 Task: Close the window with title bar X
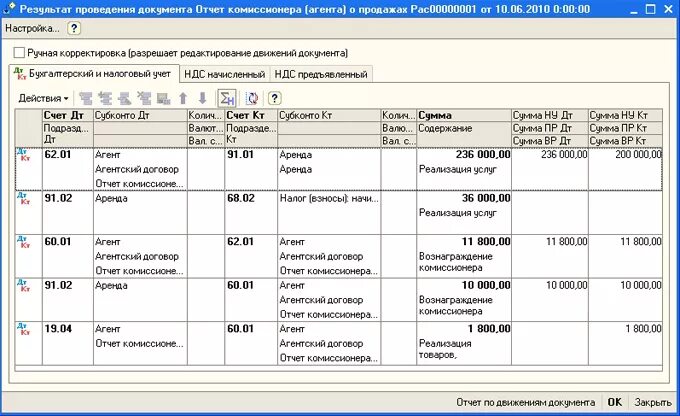click(668, 9)
